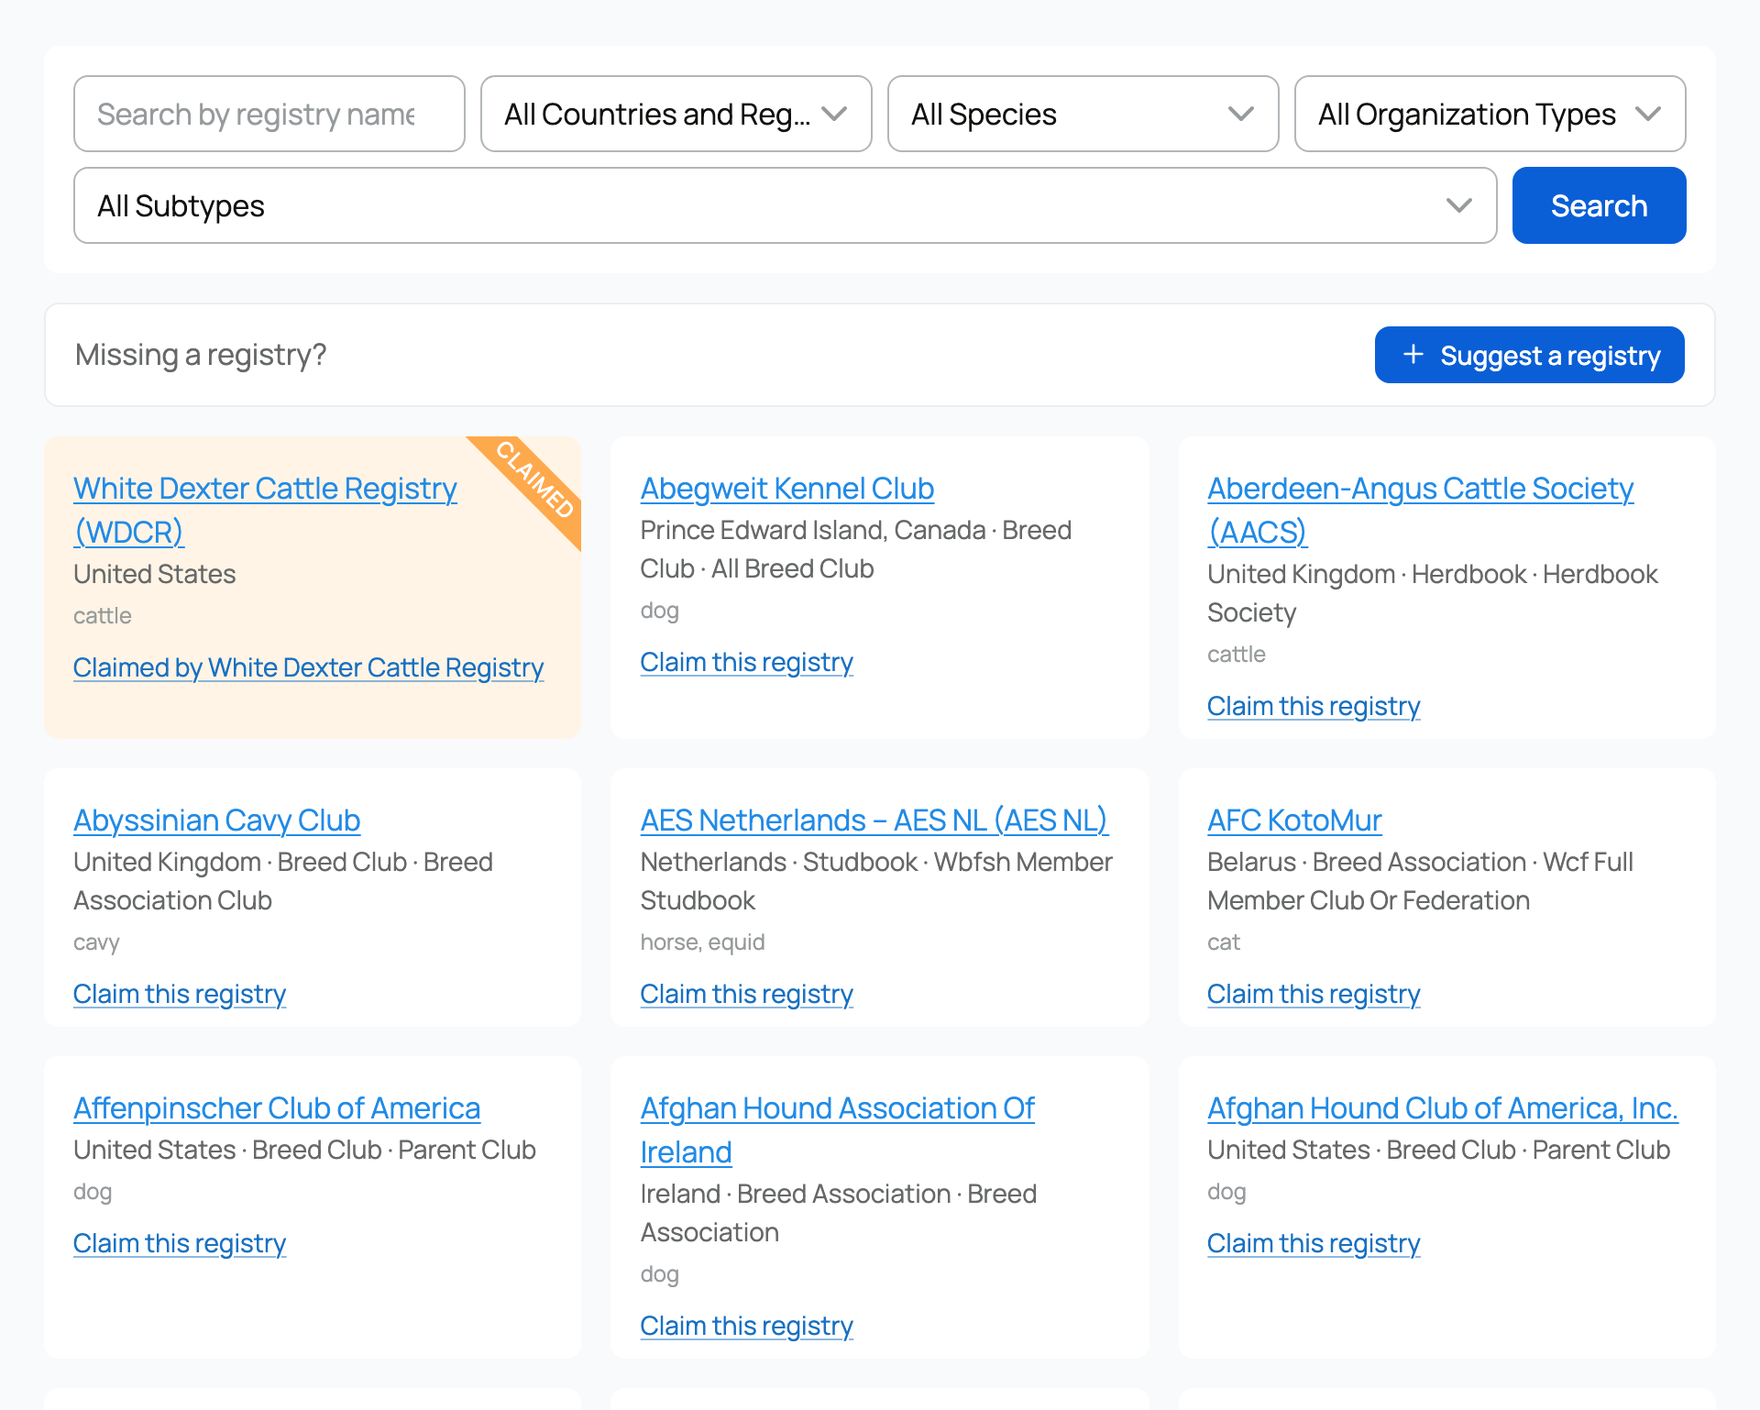The width and height of the screenshot is (1760, 1410).
Task: Open the Abegweit Kennel Club link
Action: [x=787, y=488]
